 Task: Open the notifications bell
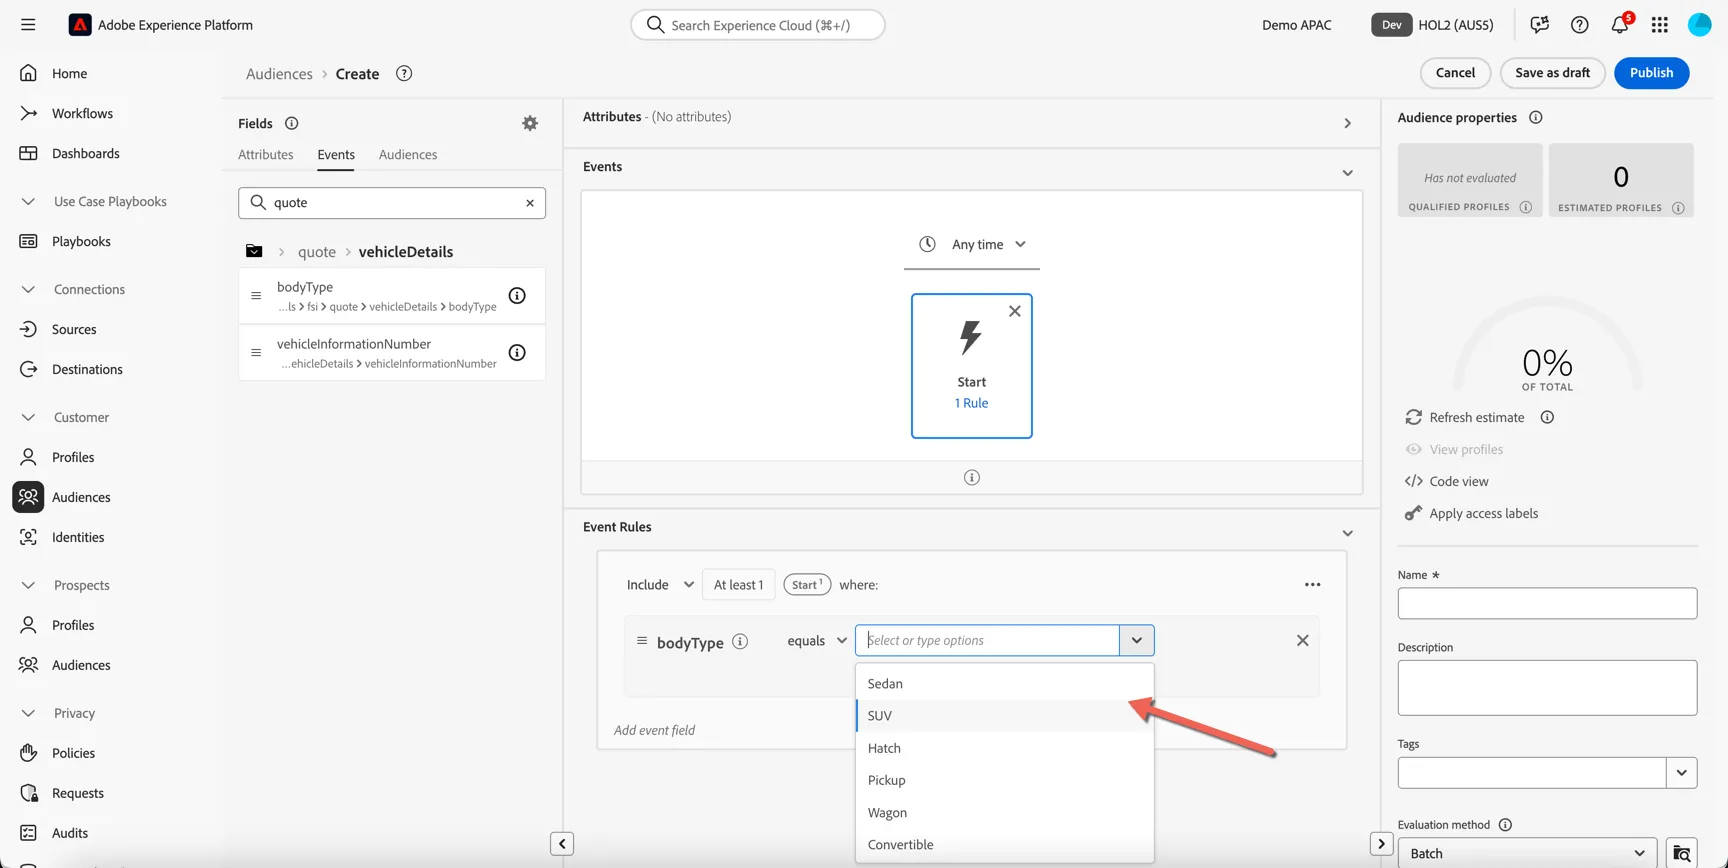click(x=1620, y=25)
